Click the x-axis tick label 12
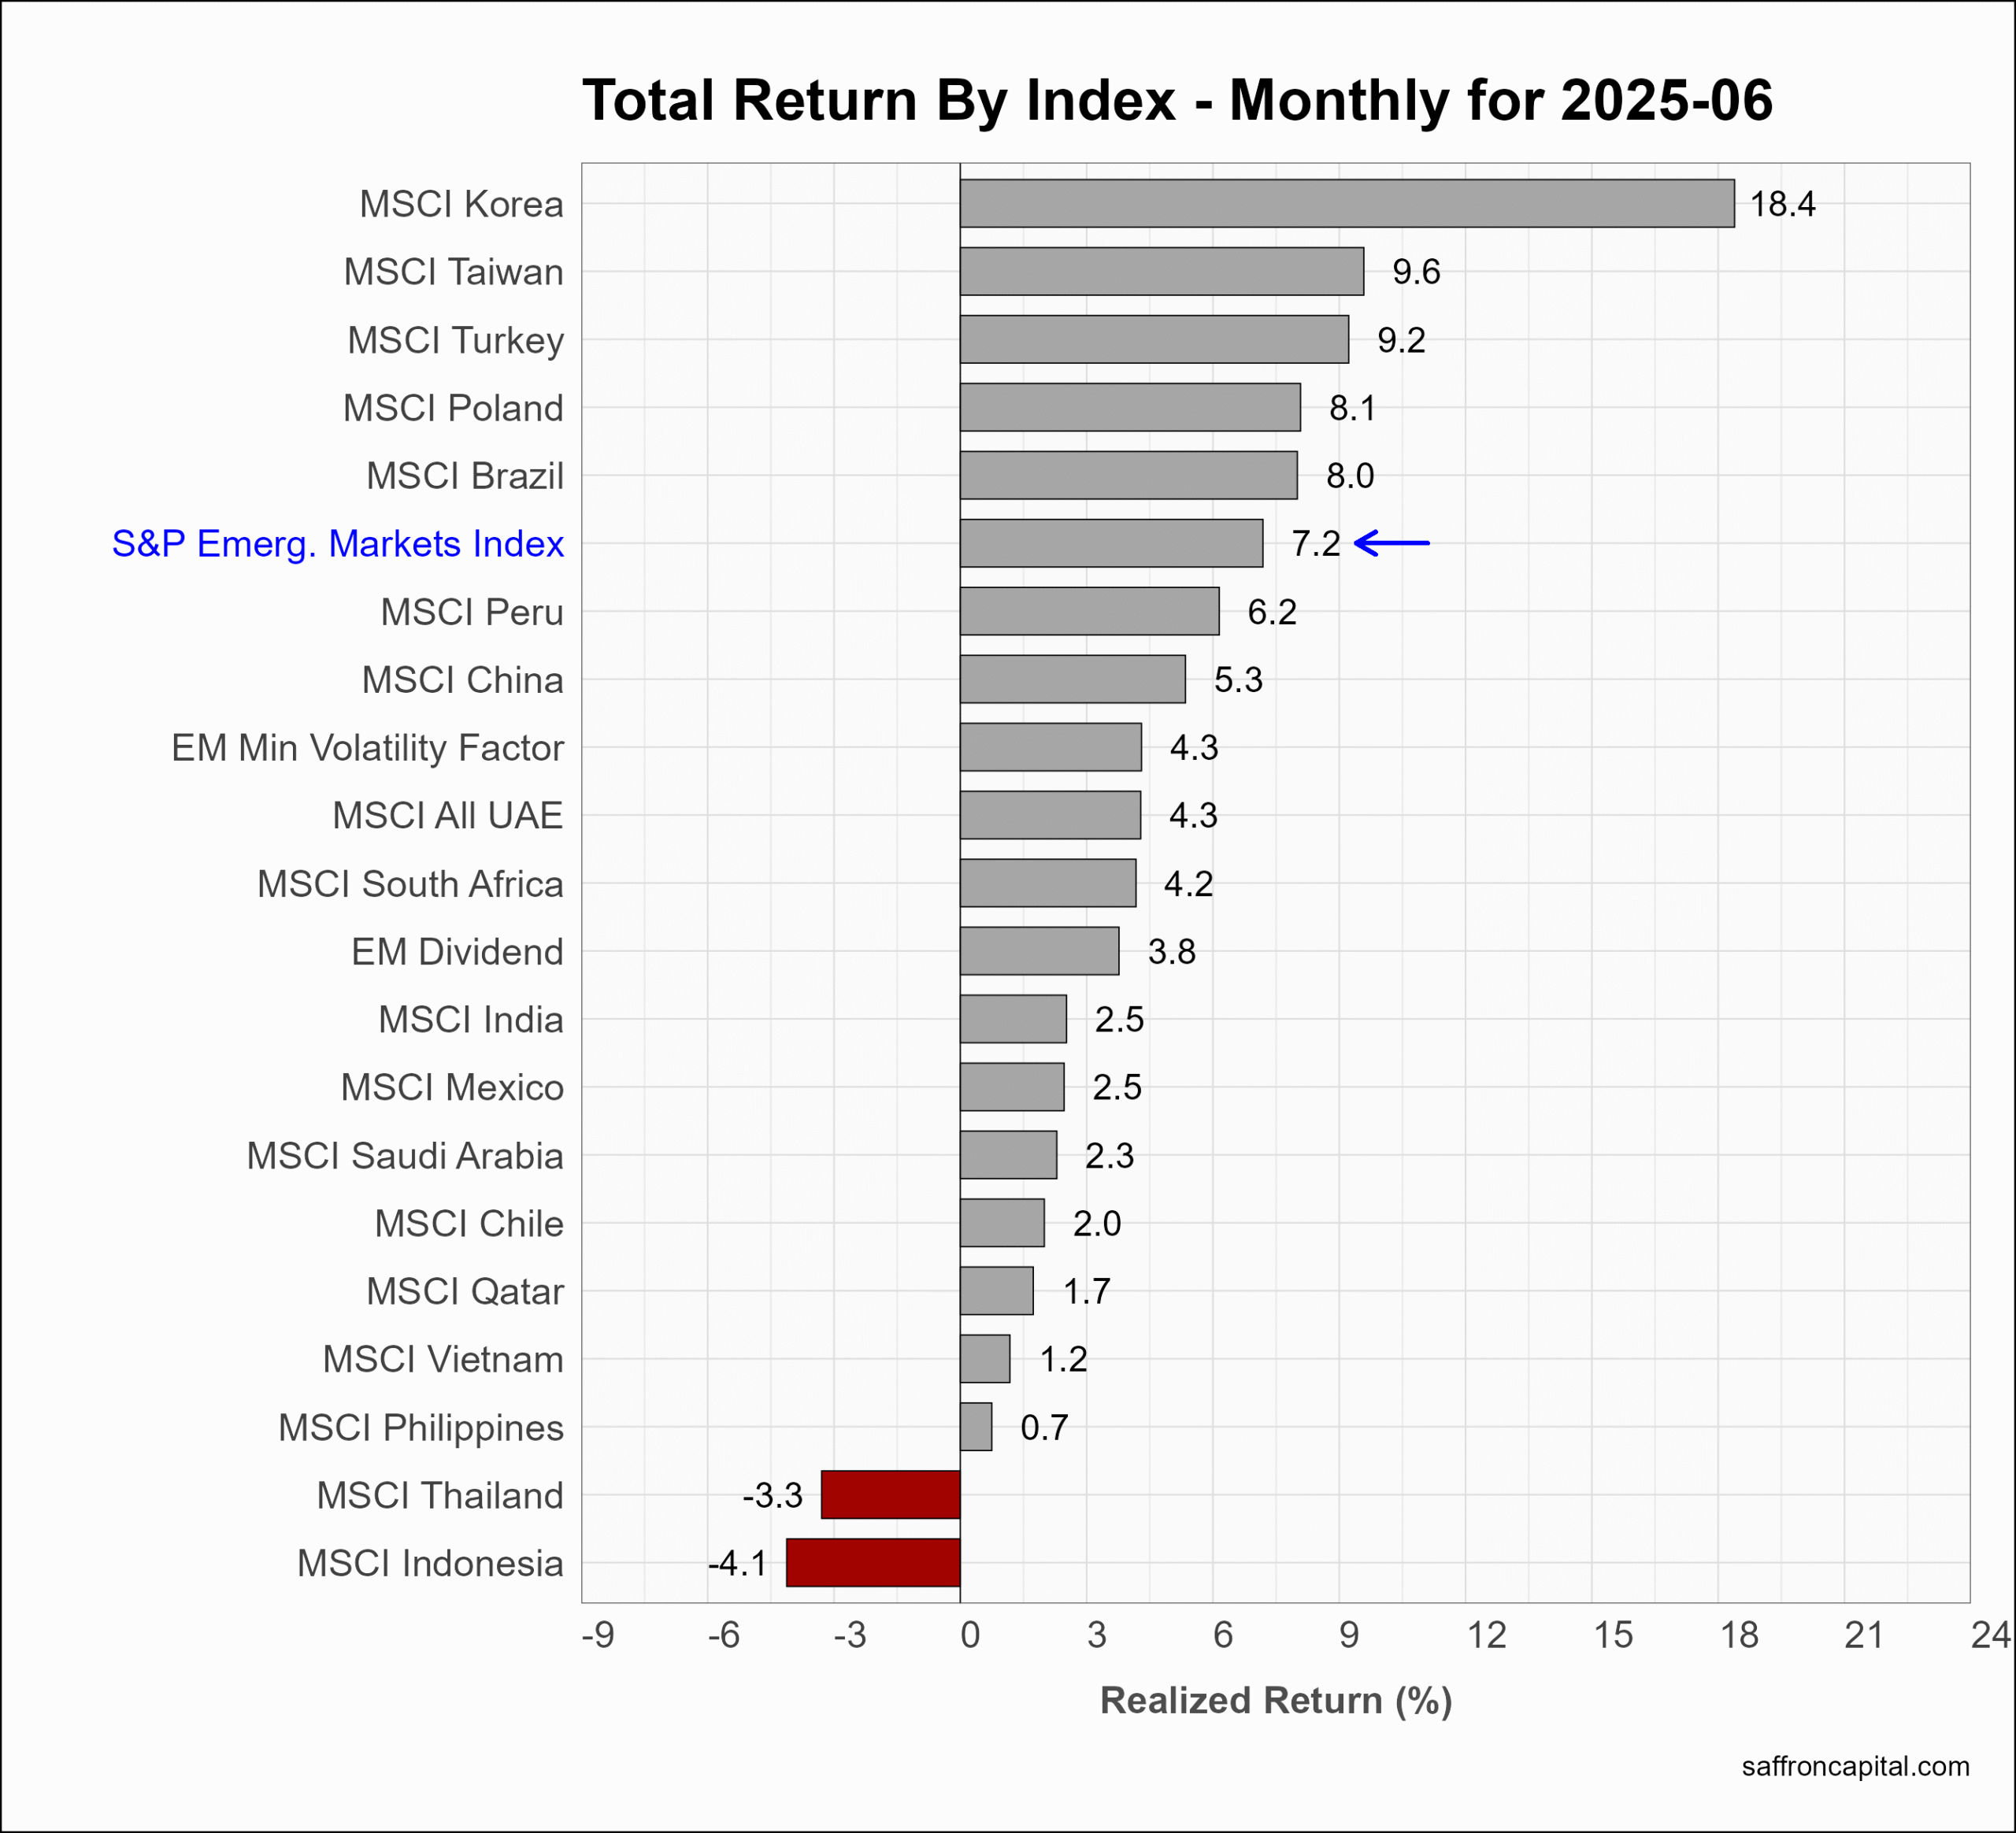The width and height of the screenshot is (2016, 1833). coord(1487,1635)
